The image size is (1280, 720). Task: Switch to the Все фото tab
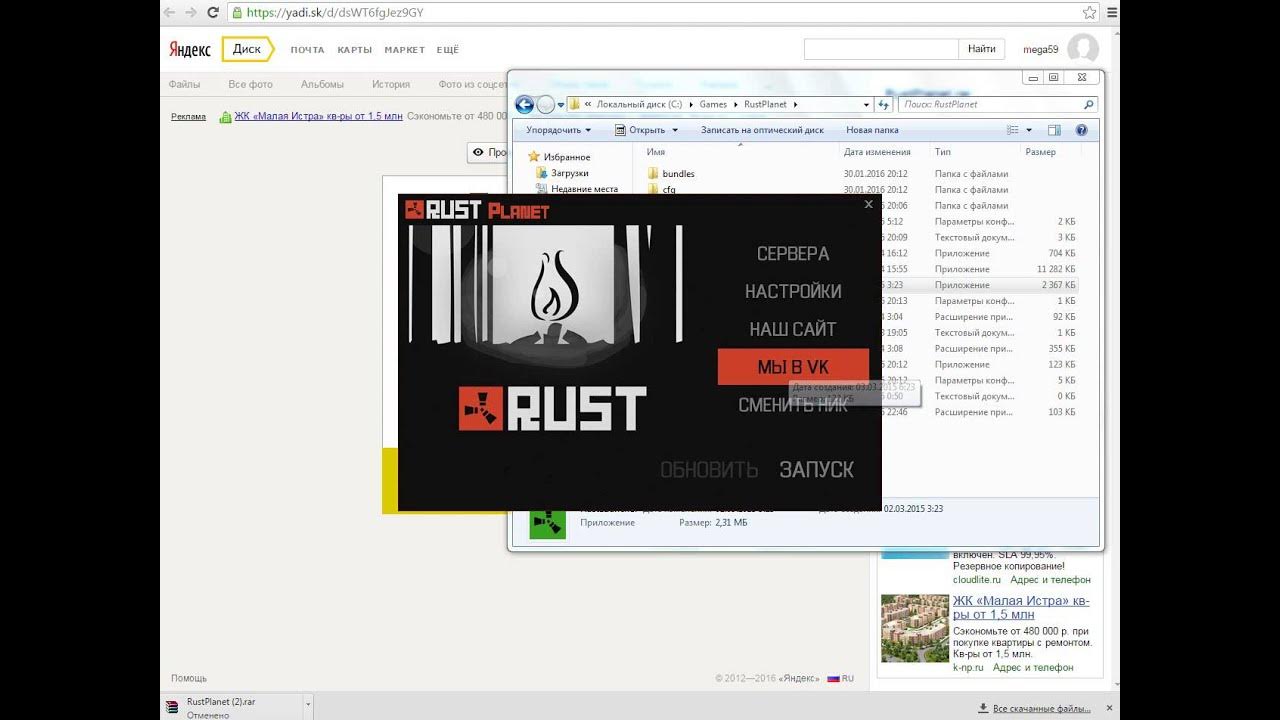coord(250,84)
